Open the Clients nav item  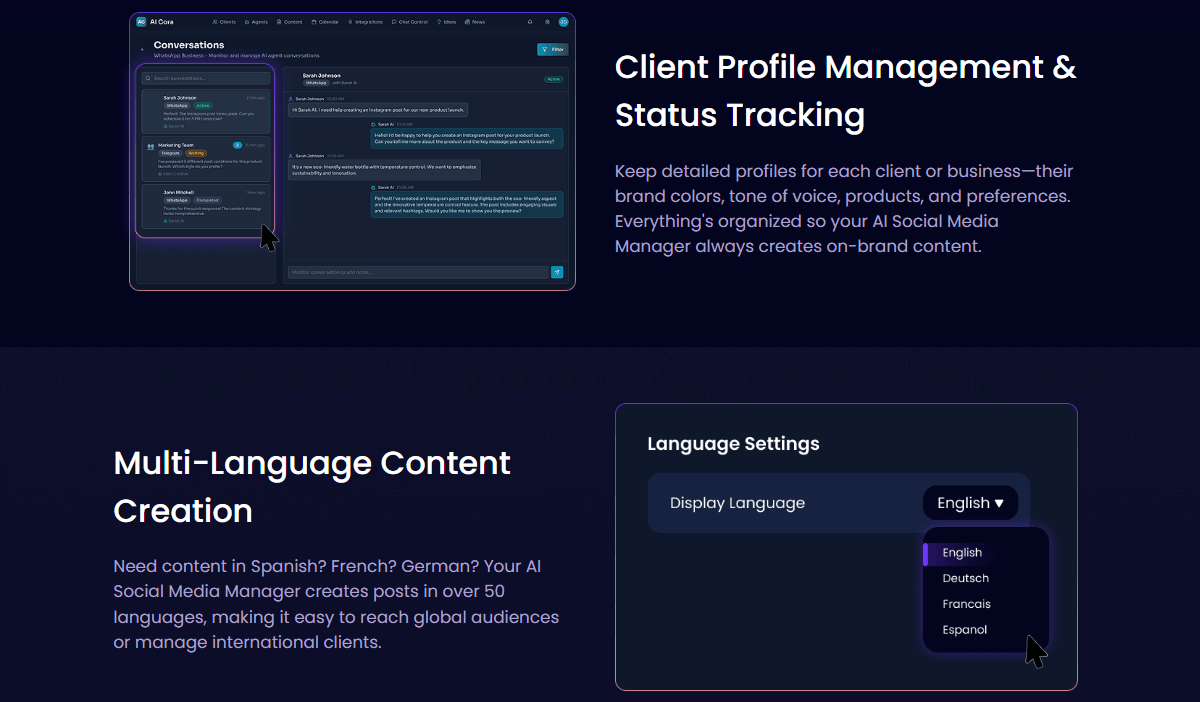click(x=224, y=21)
